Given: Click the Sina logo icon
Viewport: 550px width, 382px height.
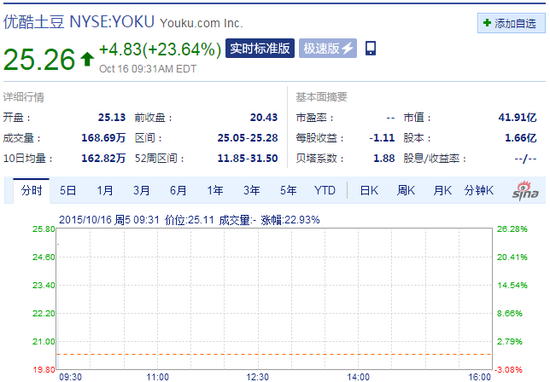Looking at the screenshot, I should pos(525,191).
